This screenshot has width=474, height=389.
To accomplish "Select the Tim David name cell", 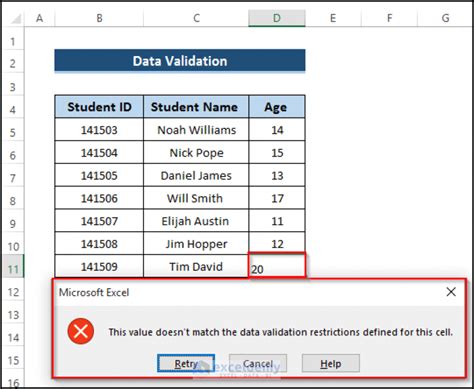I will (196, 266).
